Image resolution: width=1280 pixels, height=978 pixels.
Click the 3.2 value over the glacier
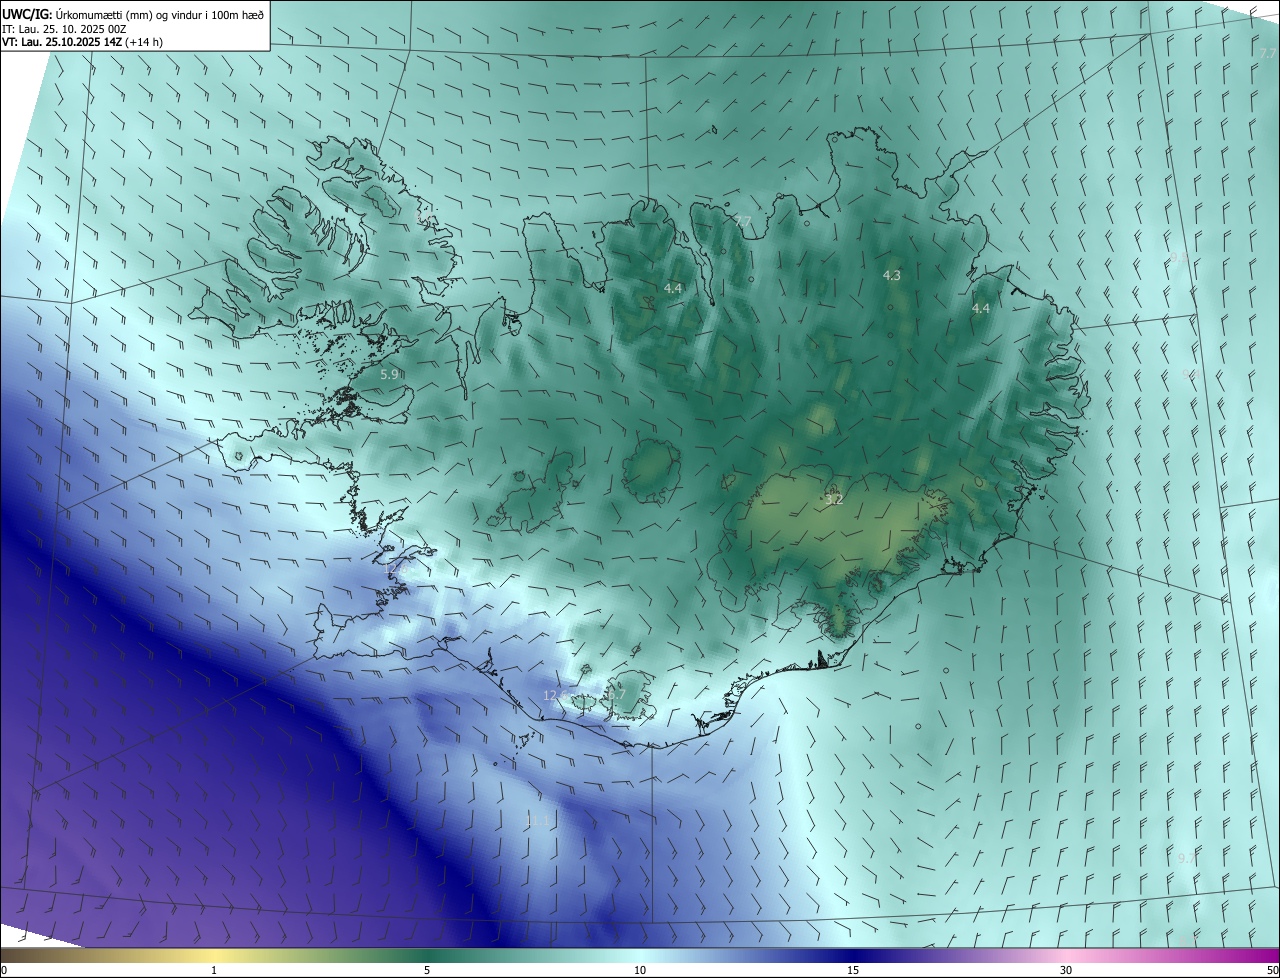tap(834, 498)
